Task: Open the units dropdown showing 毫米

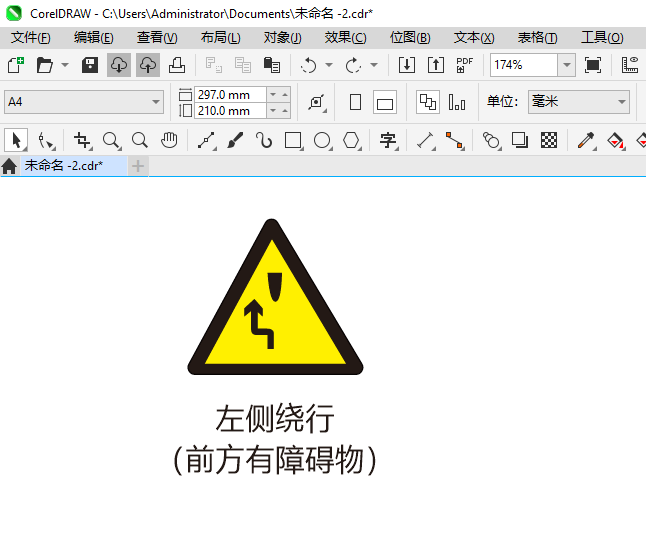Action: click(579, 102)
